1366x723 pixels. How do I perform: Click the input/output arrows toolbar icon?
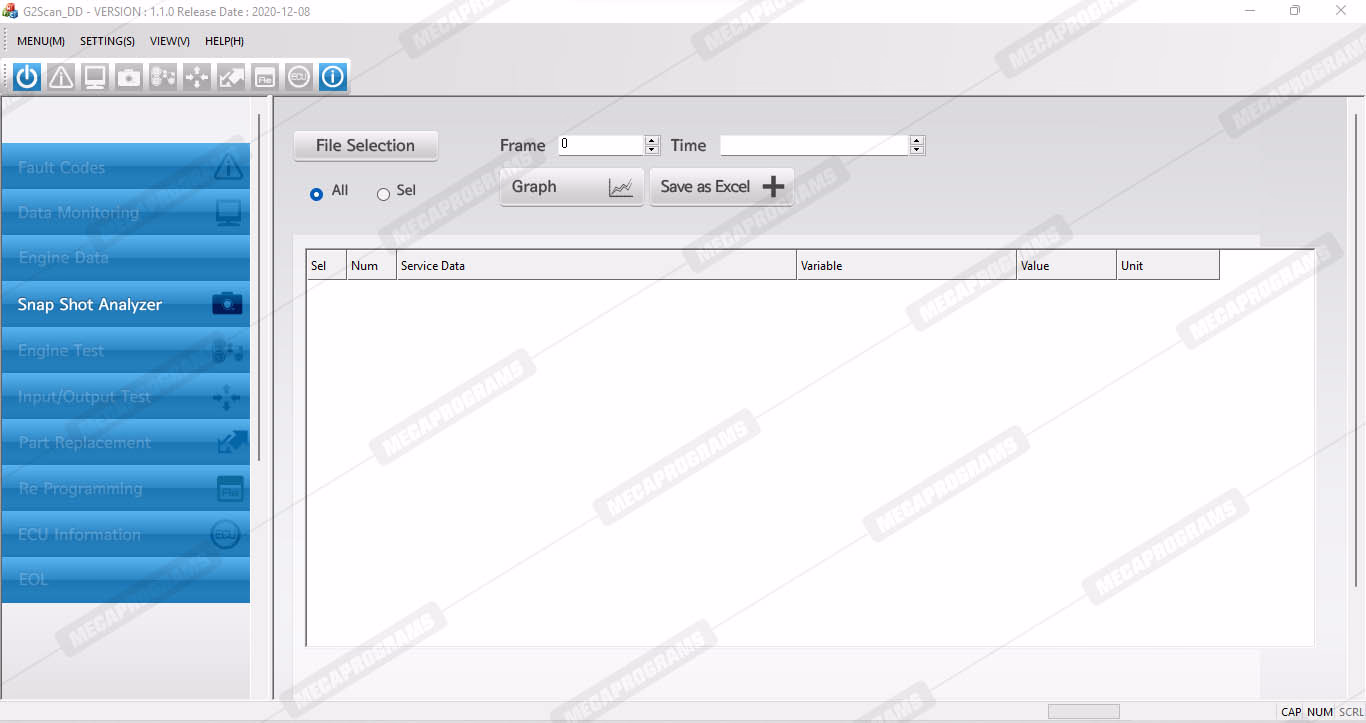point(197,77)
